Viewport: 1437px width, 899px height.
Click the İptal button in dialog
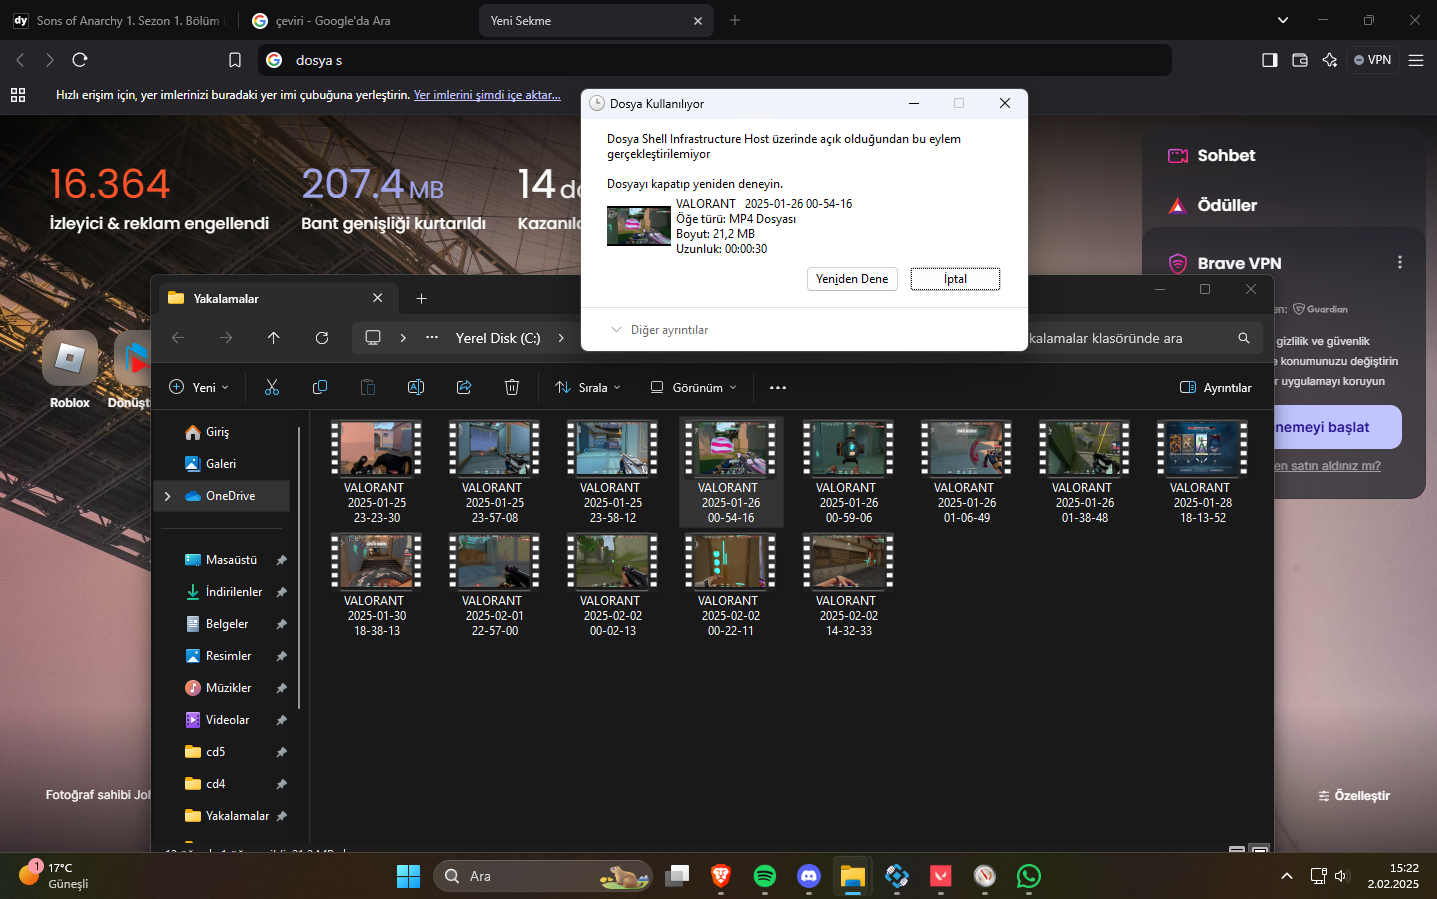pyautogui.click(x=955, y=279)
